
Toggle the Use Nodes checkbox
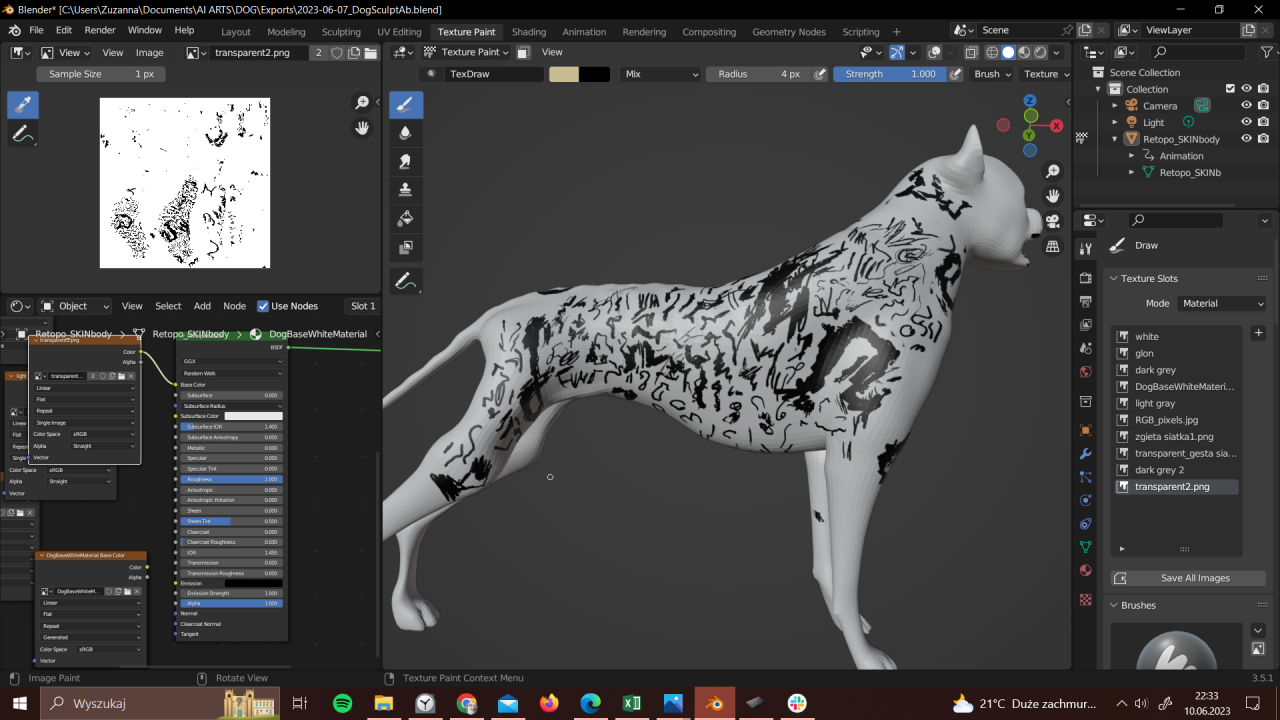tap(263, 306)
